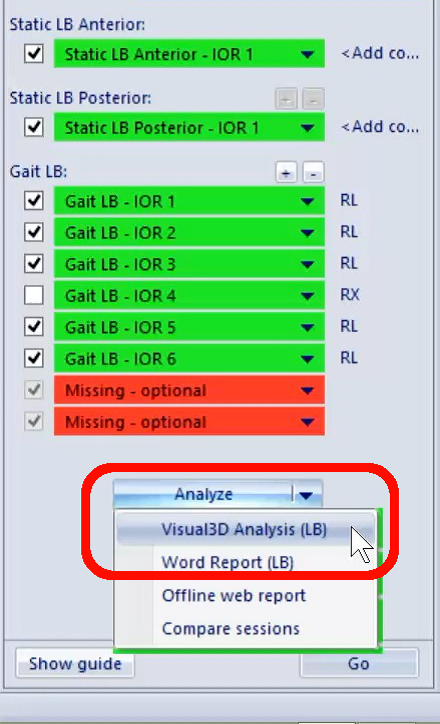The width and height of the screenshot is (440, 724).
Task: Open the Analyze split-button dropdown arrow
Action: pos(306,495)
